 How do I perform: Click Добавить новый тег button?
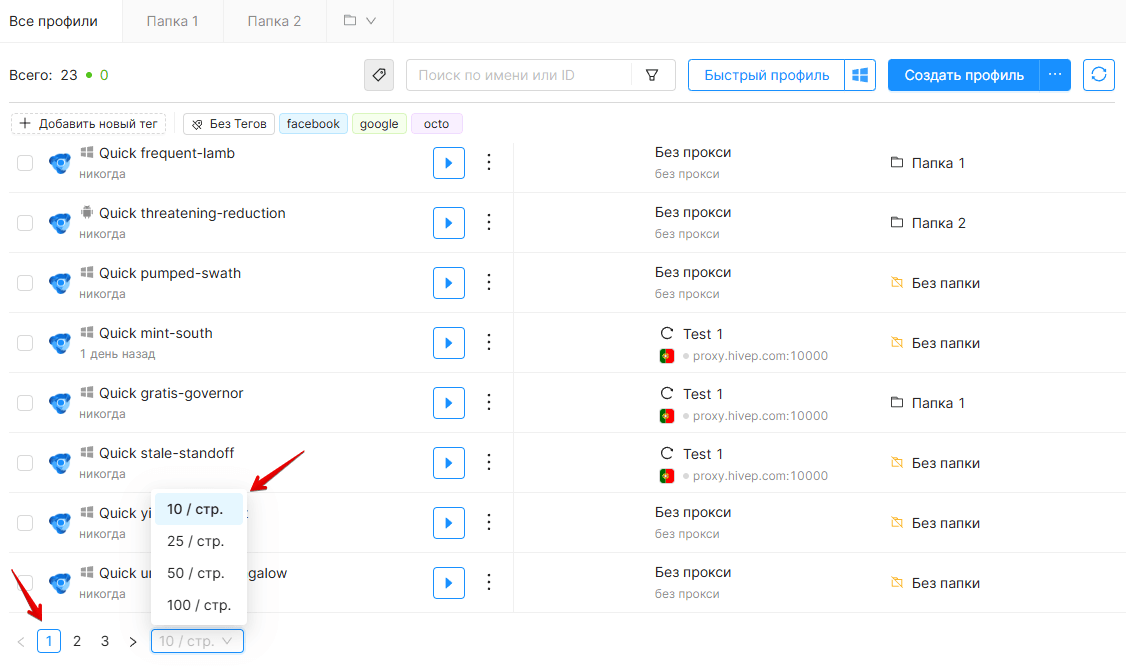pyautogui.click(x=88, y=123)
